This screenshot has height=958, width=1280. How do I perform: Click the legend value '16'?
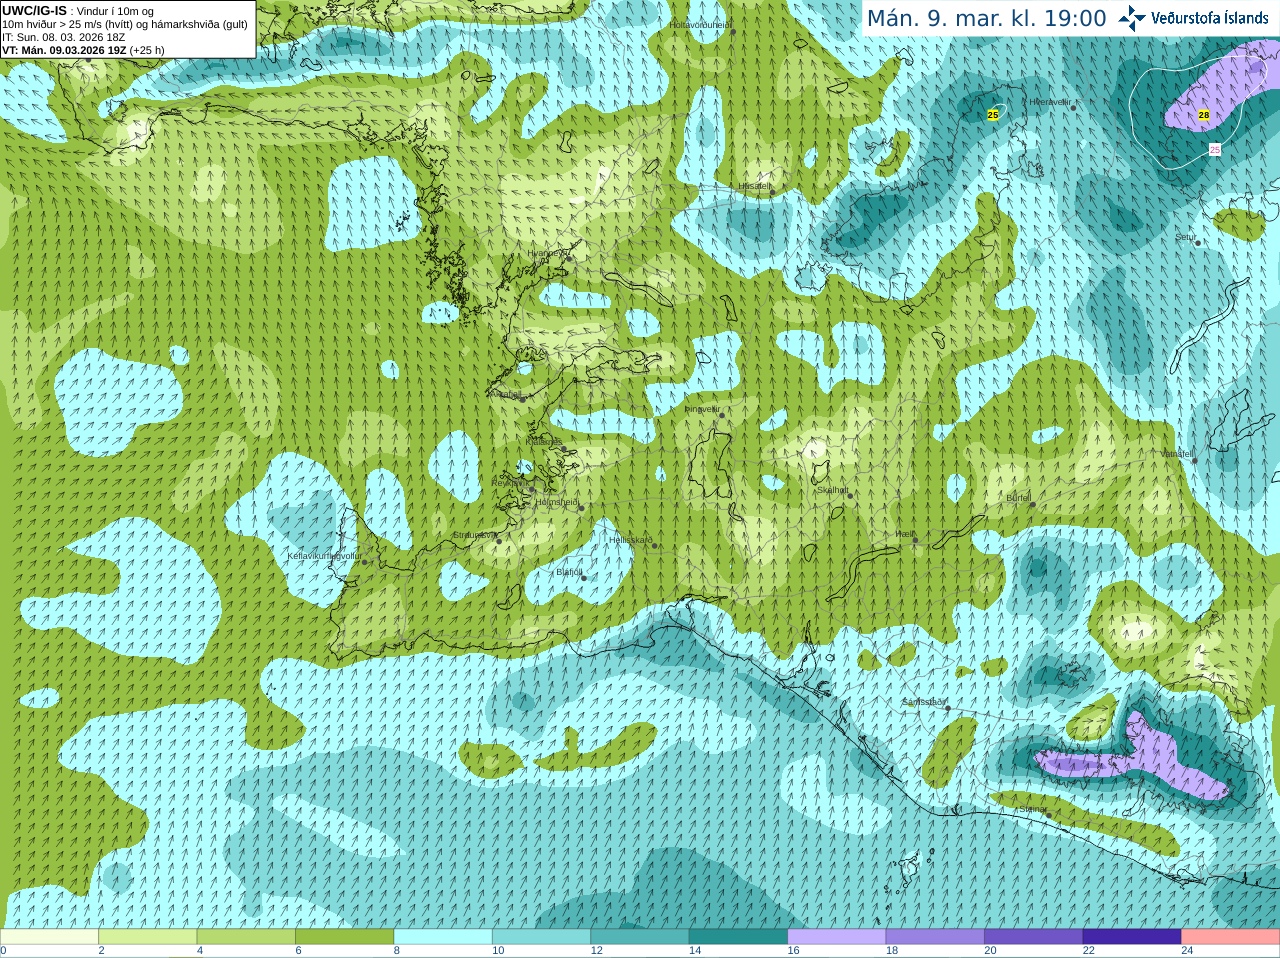tap(793, 951)
